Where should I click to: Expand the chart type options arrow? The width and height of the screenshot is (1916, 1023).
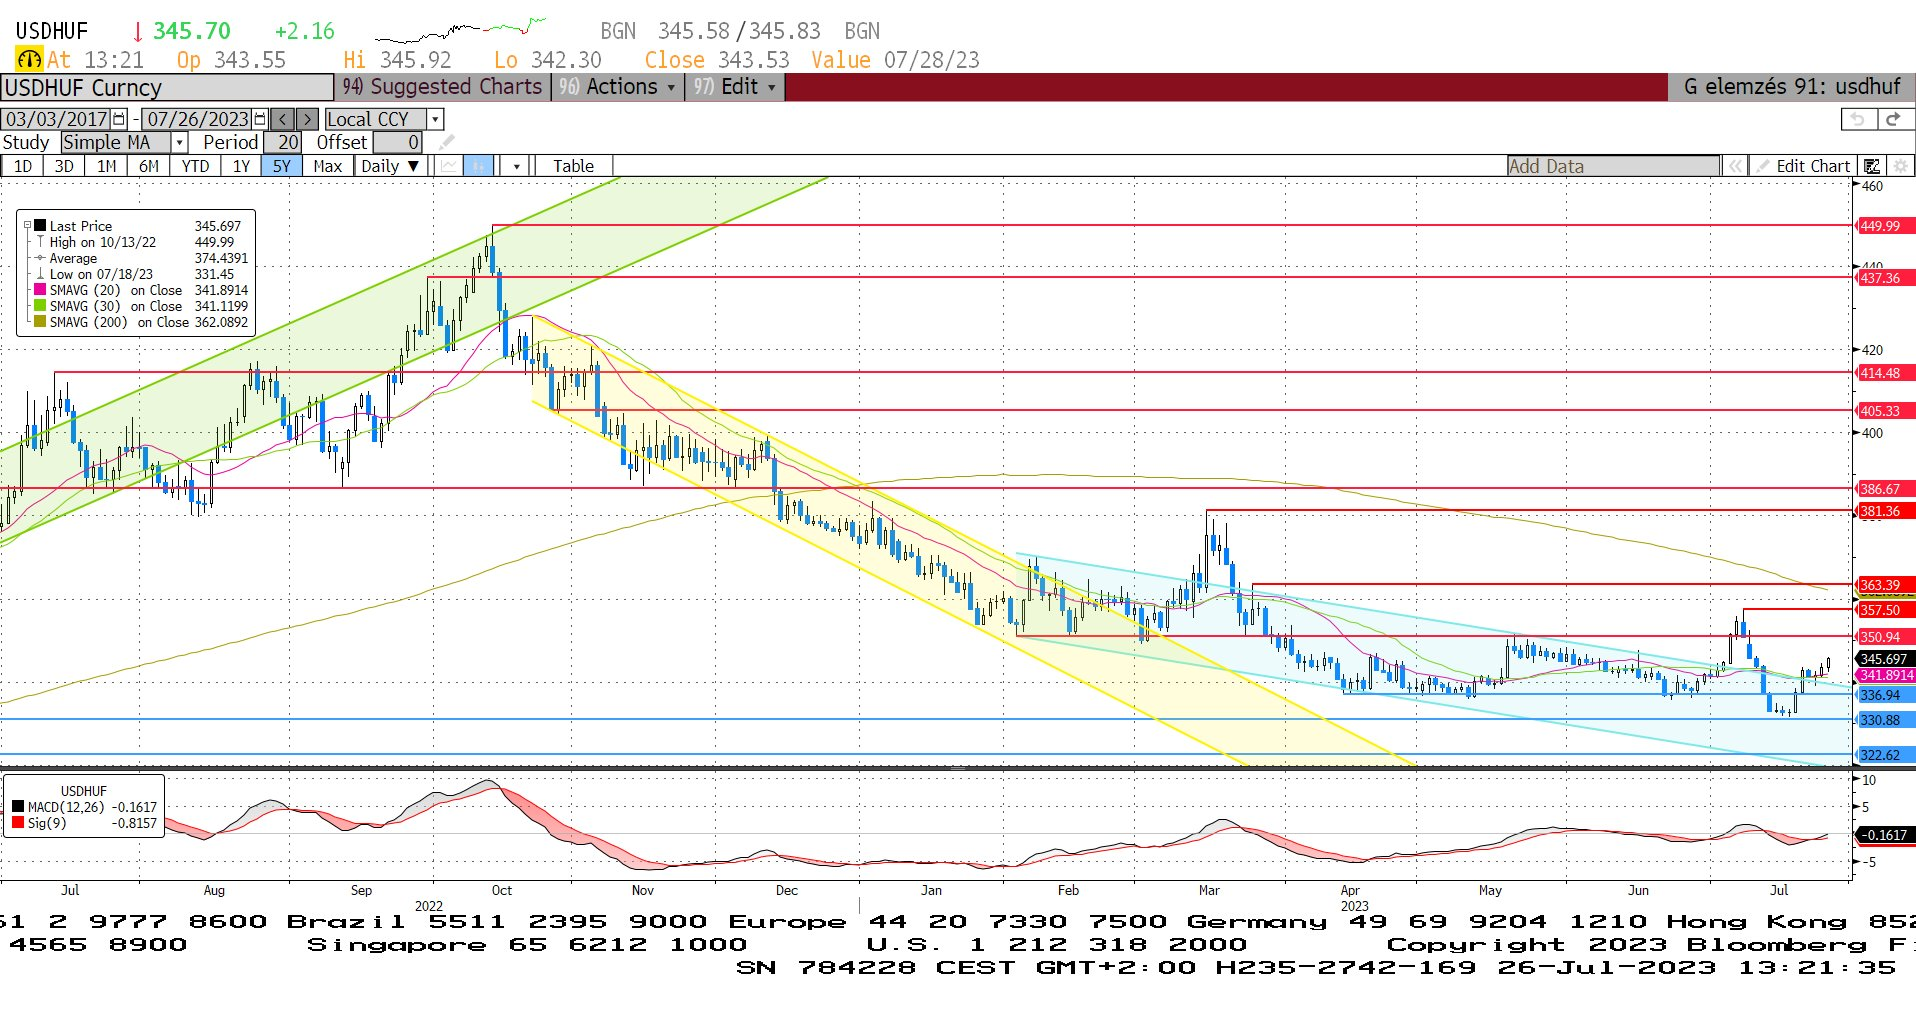point(516,166)
